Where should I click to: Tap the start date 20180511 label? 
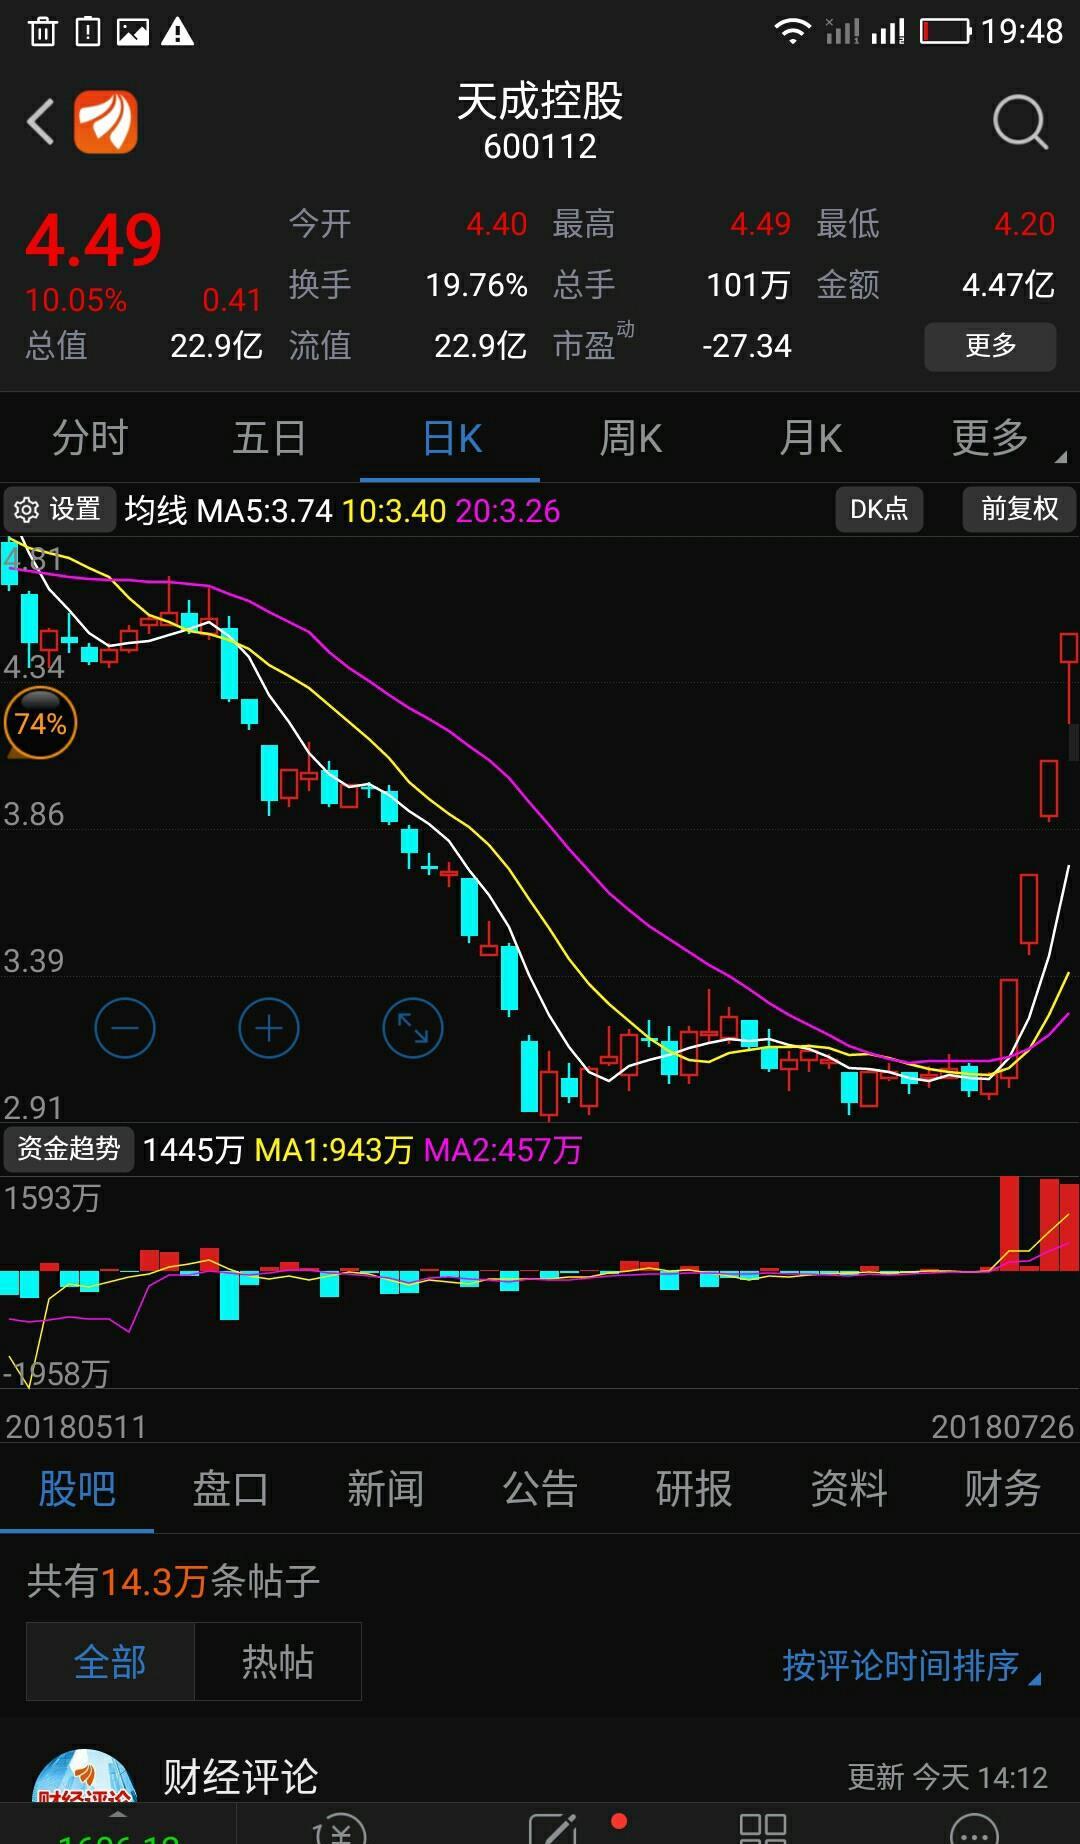click(76, 1427)
